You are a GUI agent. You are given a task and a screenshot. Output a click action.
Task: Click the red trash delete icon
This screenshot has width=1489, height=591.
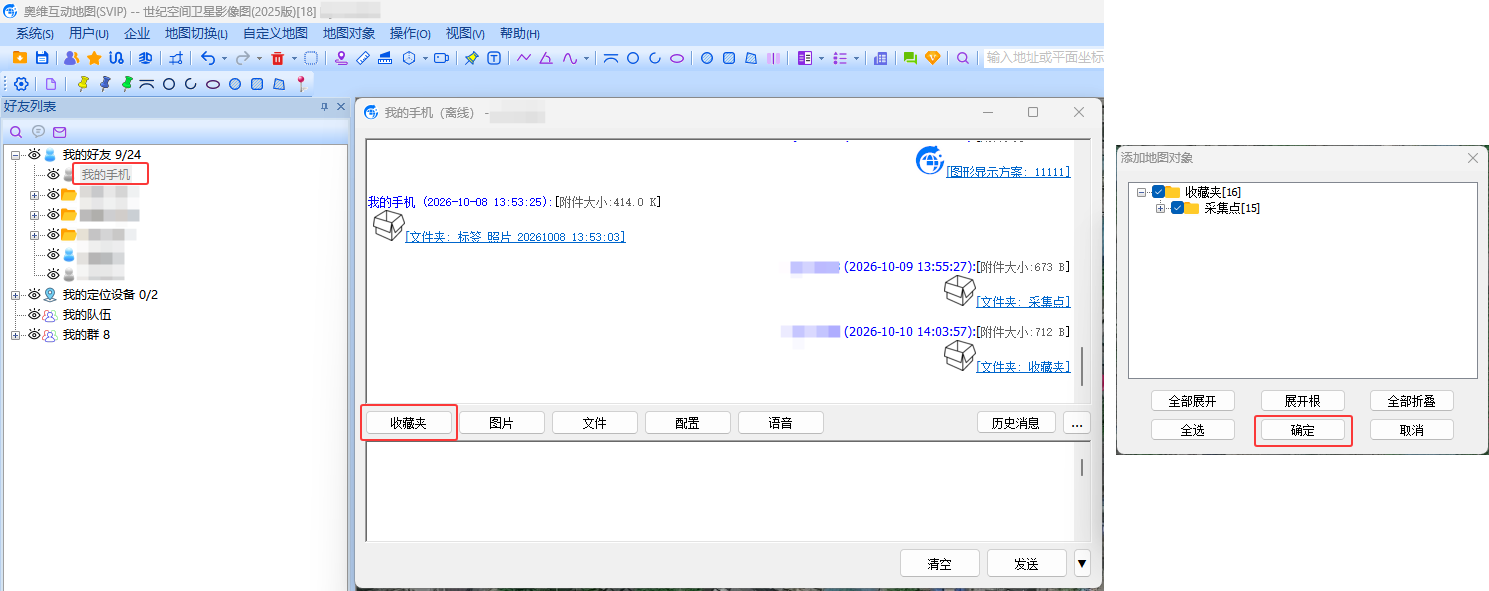[278, 58]
